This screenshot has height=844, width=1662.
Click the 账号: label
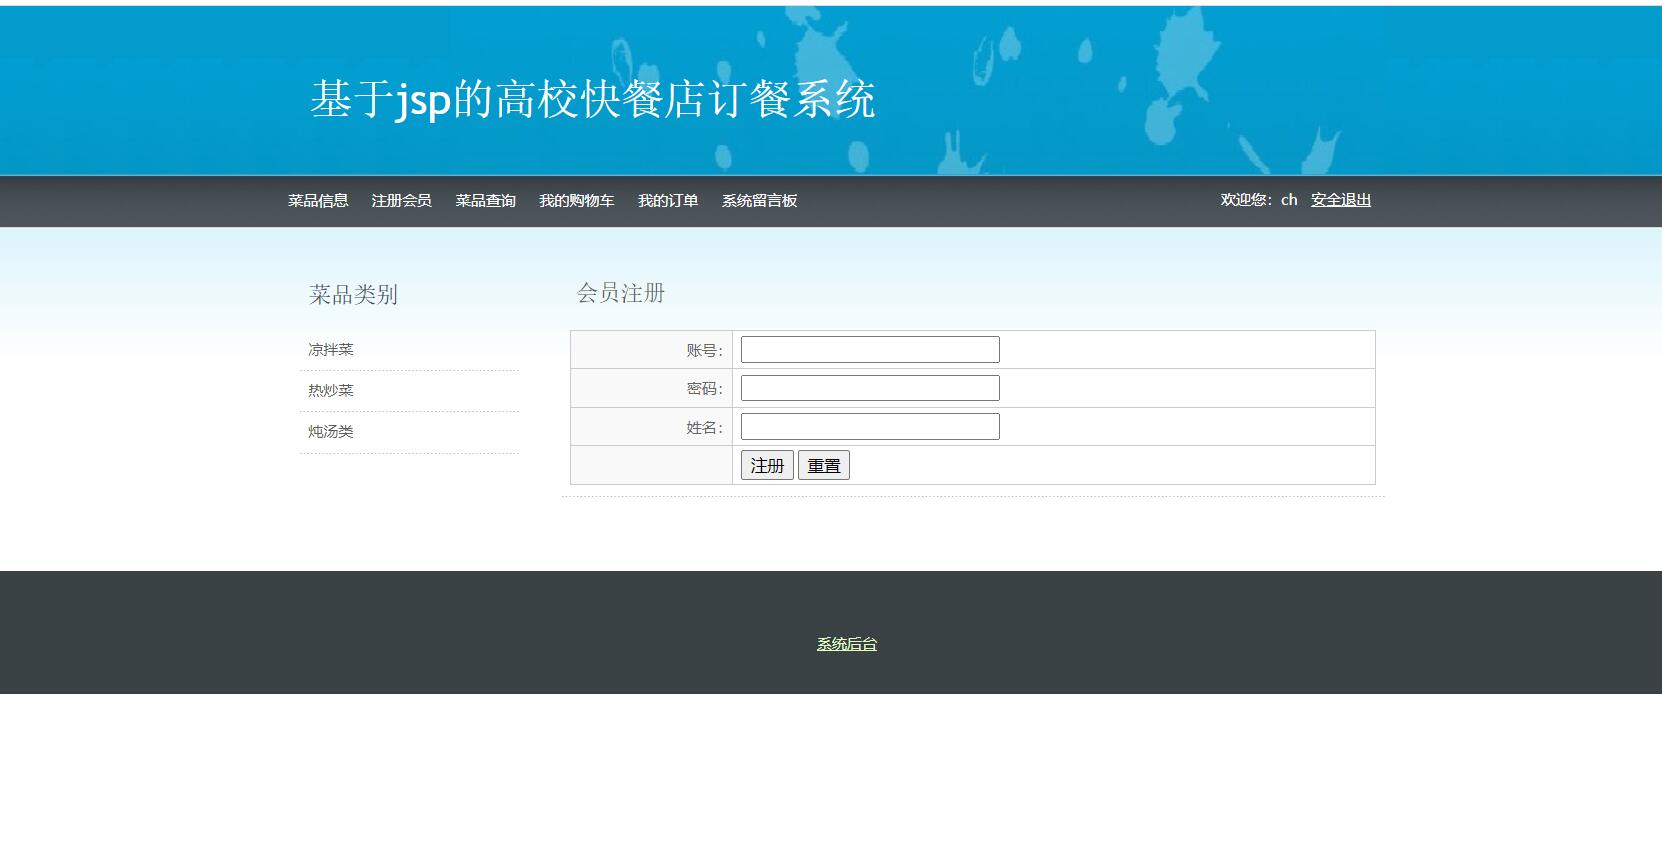[704, 350]
